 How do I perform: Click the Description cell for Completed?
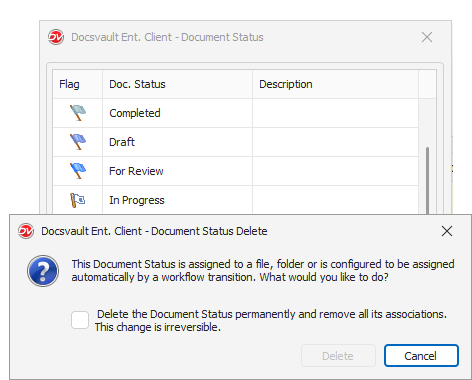click(335, 113)
